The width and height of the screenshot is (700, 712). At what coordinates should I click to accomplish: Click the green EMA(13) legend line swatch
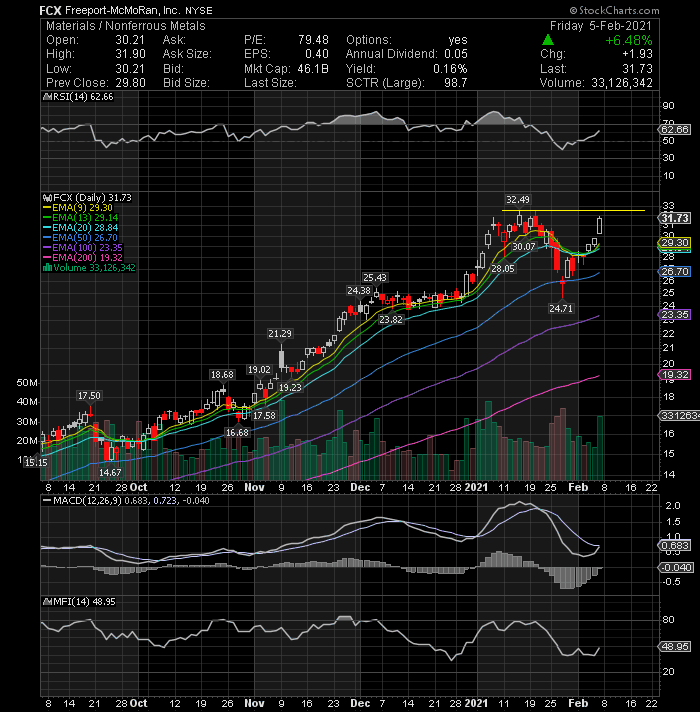[x=47, y=218]
